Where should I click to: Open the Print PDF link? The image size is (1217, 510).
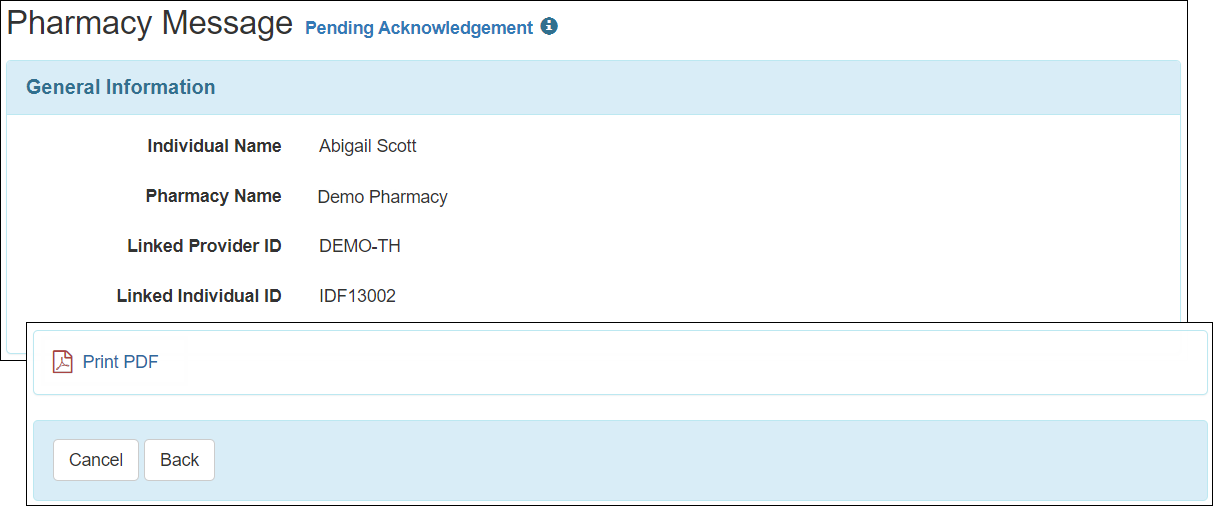click(120, 362)
